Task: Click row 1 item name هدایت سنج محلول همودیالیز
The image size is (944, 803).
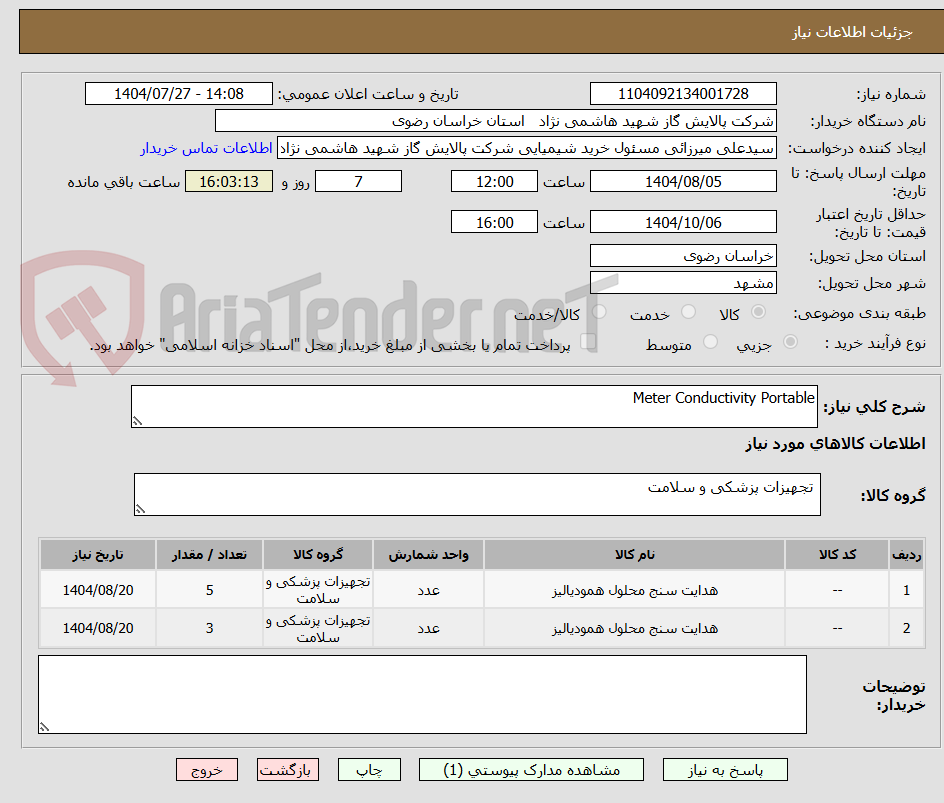Action: 635,591
